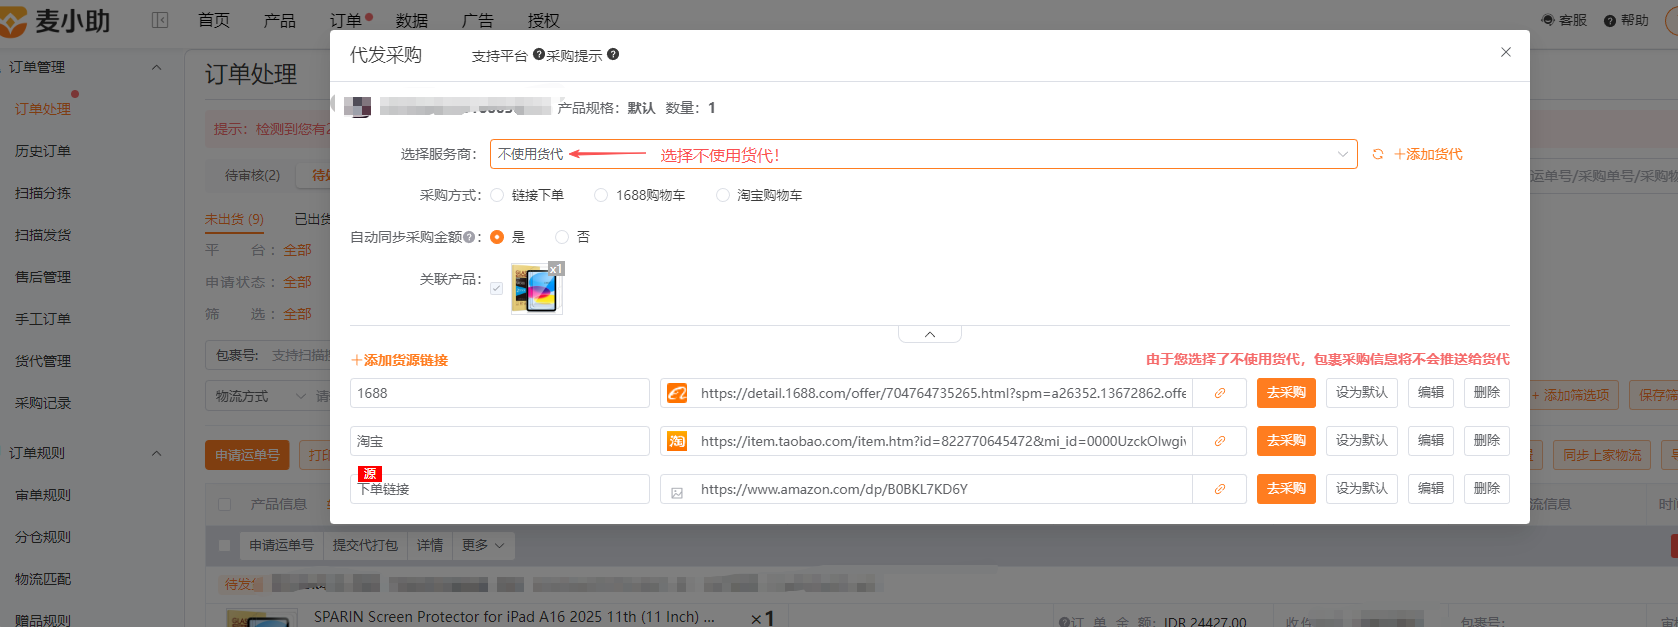Click 详情 in the order row
1678x627 pixels.
(430, 545)
